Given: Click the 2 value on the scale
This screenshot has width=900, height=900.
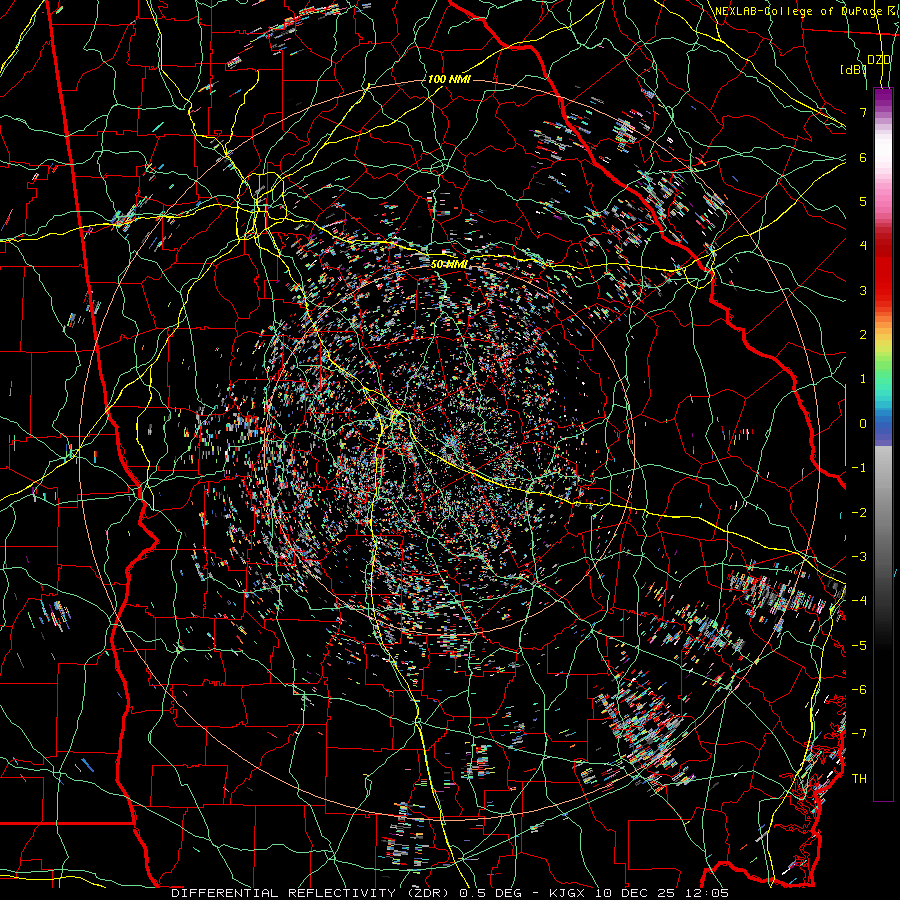Looking at the screenshot, I should click(x=863, y=335).
